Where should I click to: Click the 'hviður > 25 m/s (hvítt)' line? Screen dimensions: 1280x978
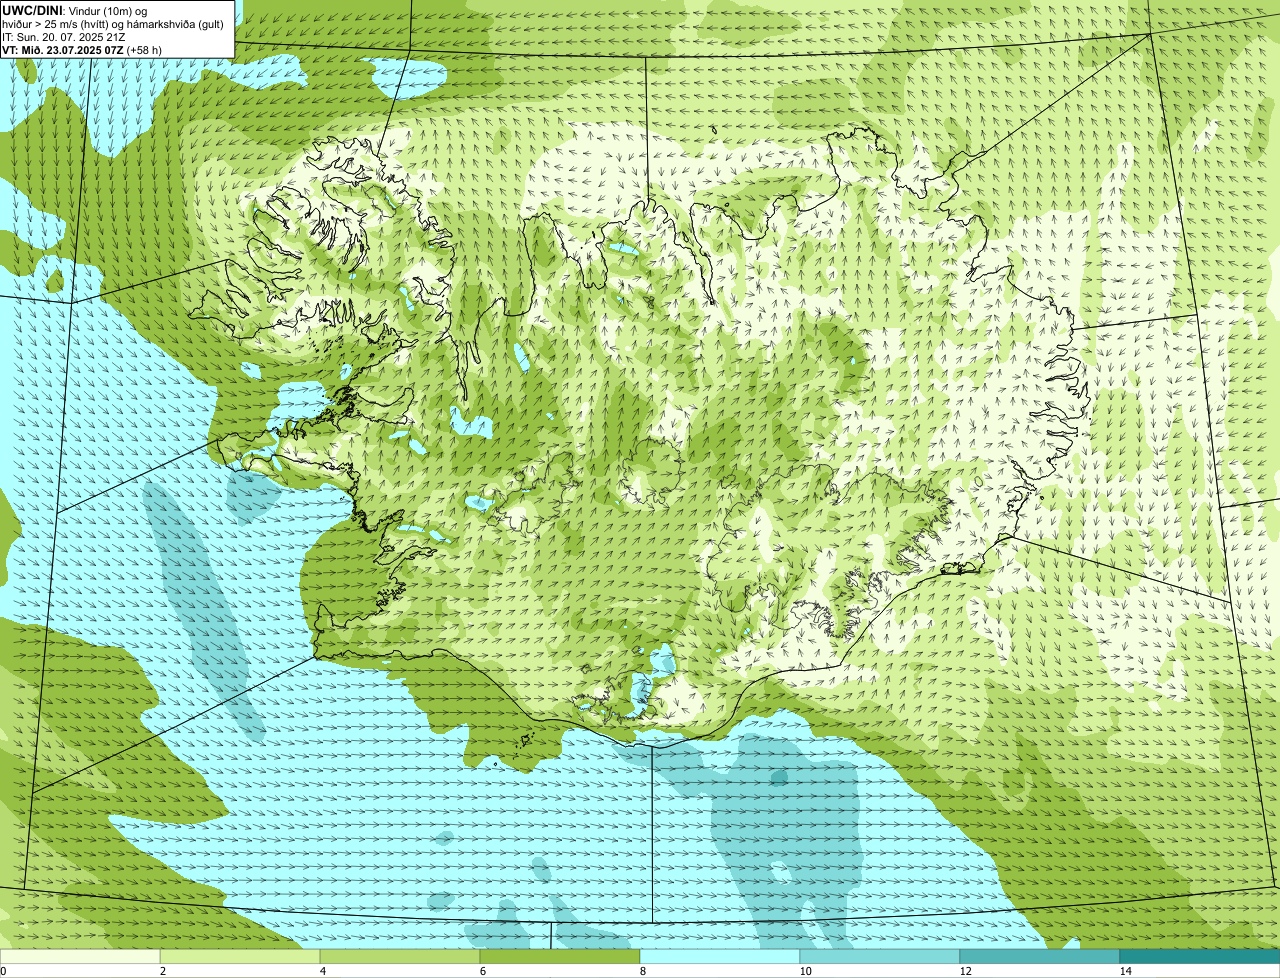click(x=113, y=24)
